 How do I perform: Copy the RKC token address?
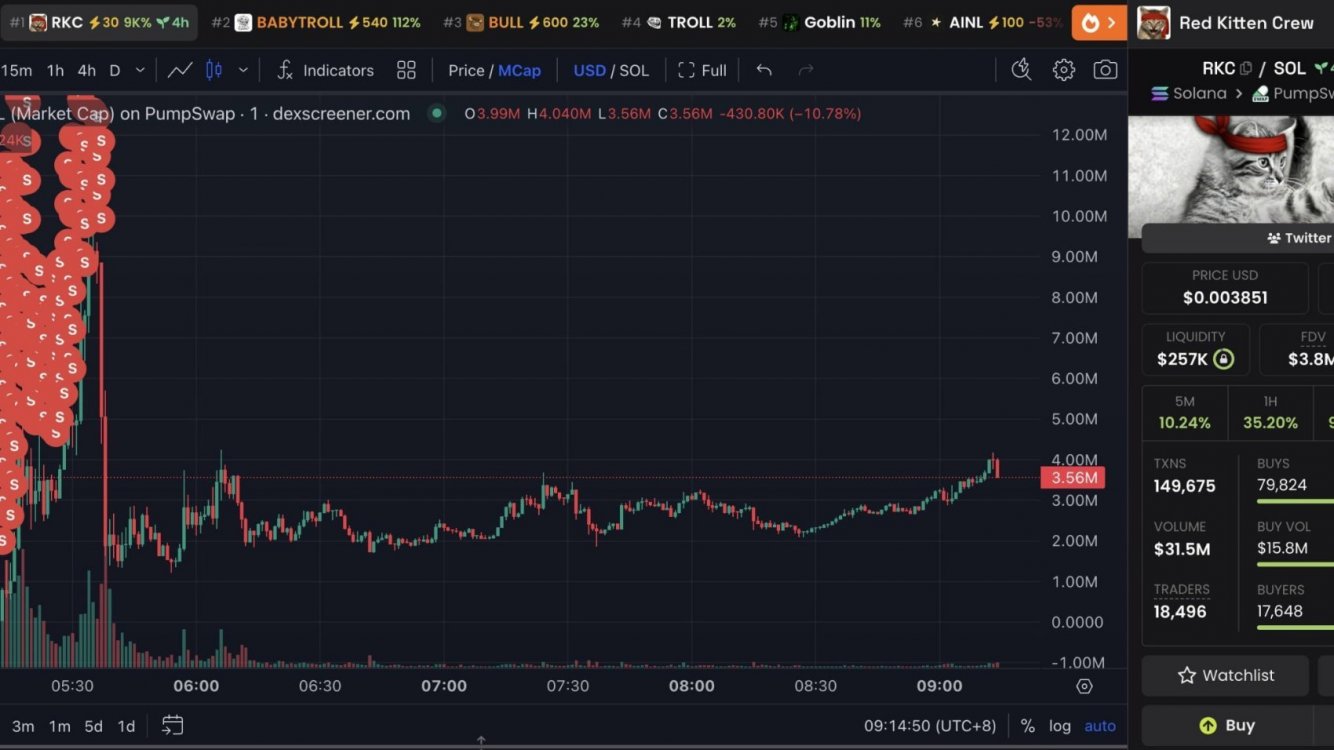pos(1246,69)
